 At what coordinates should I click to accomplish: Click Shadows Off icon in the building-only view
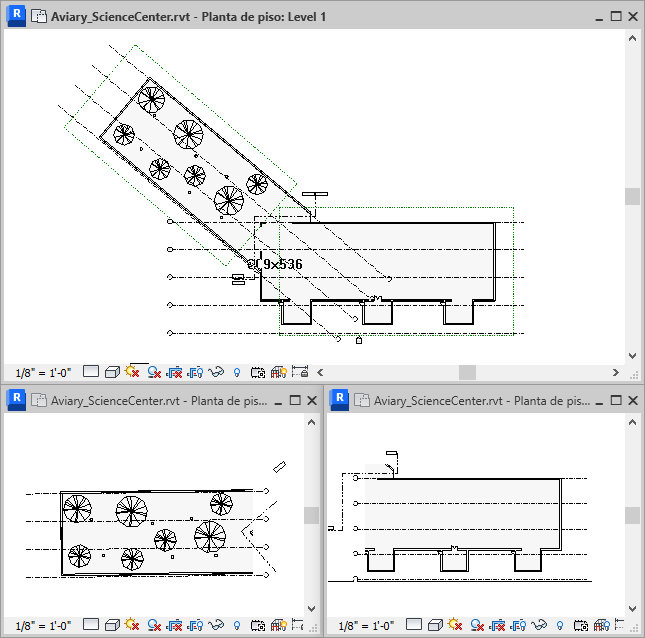coord(477,625)
